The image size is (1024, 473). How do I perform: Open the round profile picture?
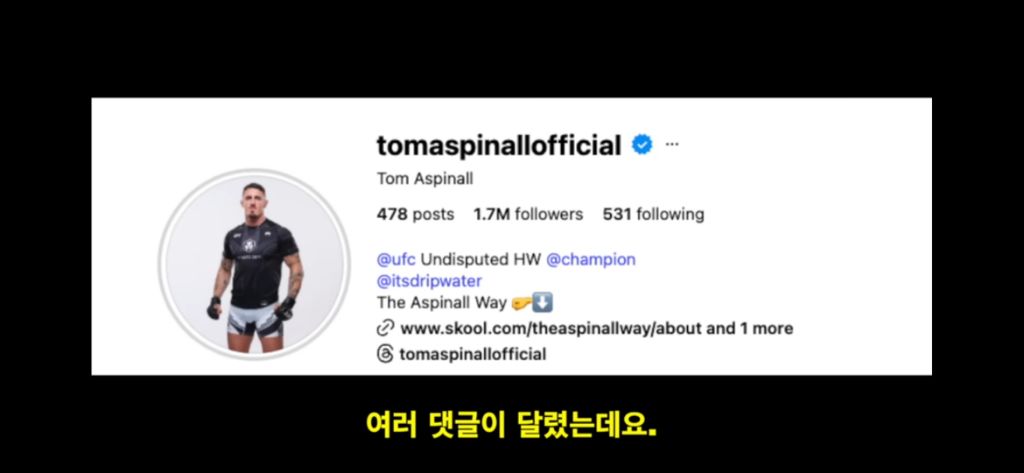pyautogui.click(x=255, y=263)
